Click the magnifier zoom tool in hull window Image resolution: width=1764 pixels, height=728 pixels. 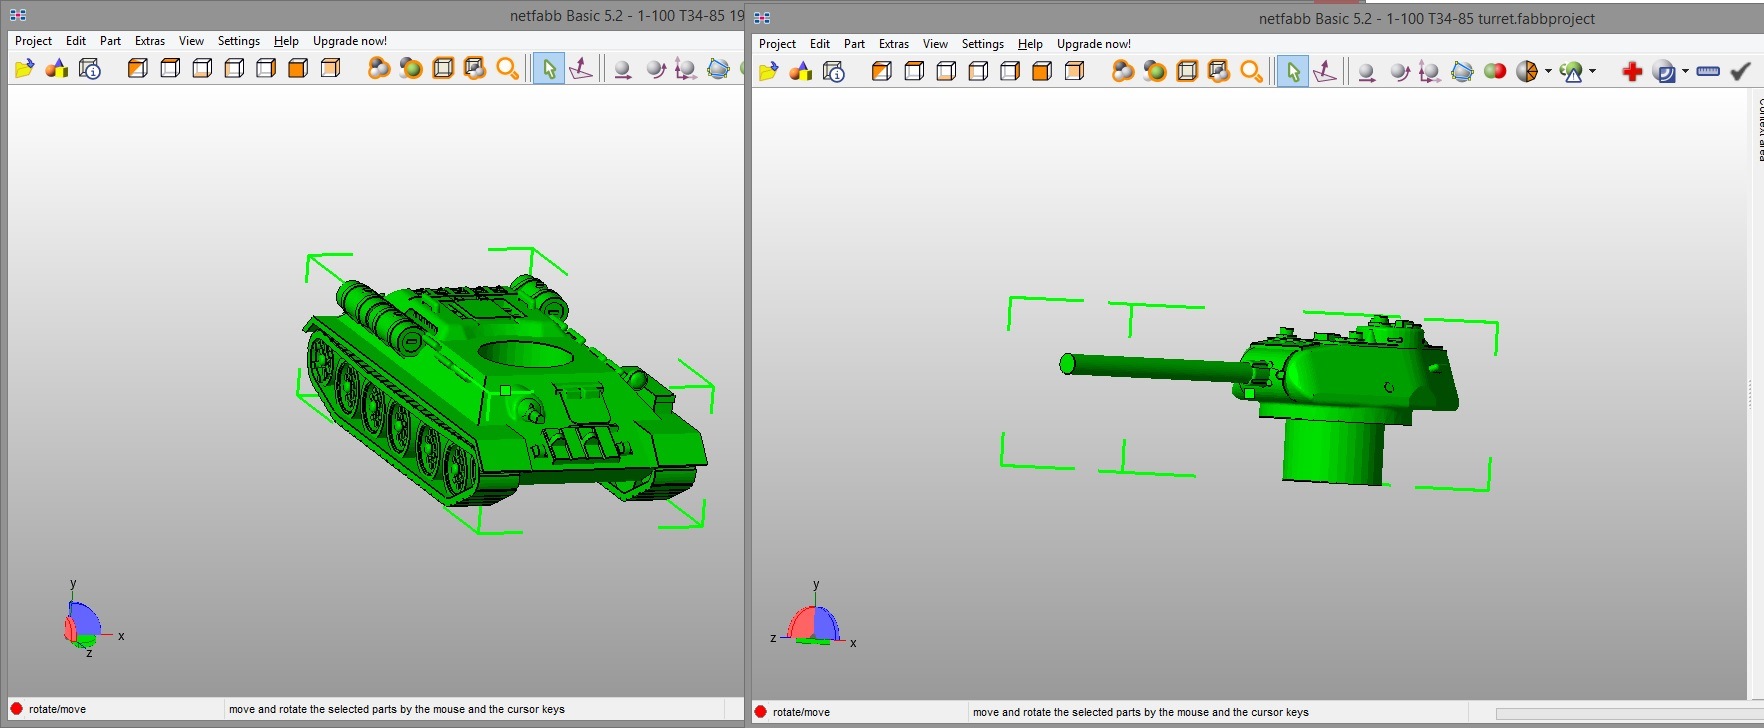507,68
